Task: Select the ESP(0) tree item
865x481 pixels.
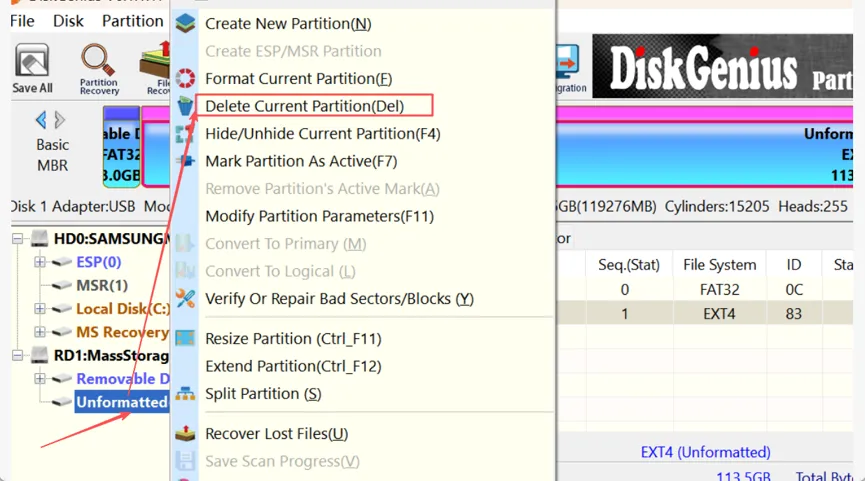Action: [99, 261]
